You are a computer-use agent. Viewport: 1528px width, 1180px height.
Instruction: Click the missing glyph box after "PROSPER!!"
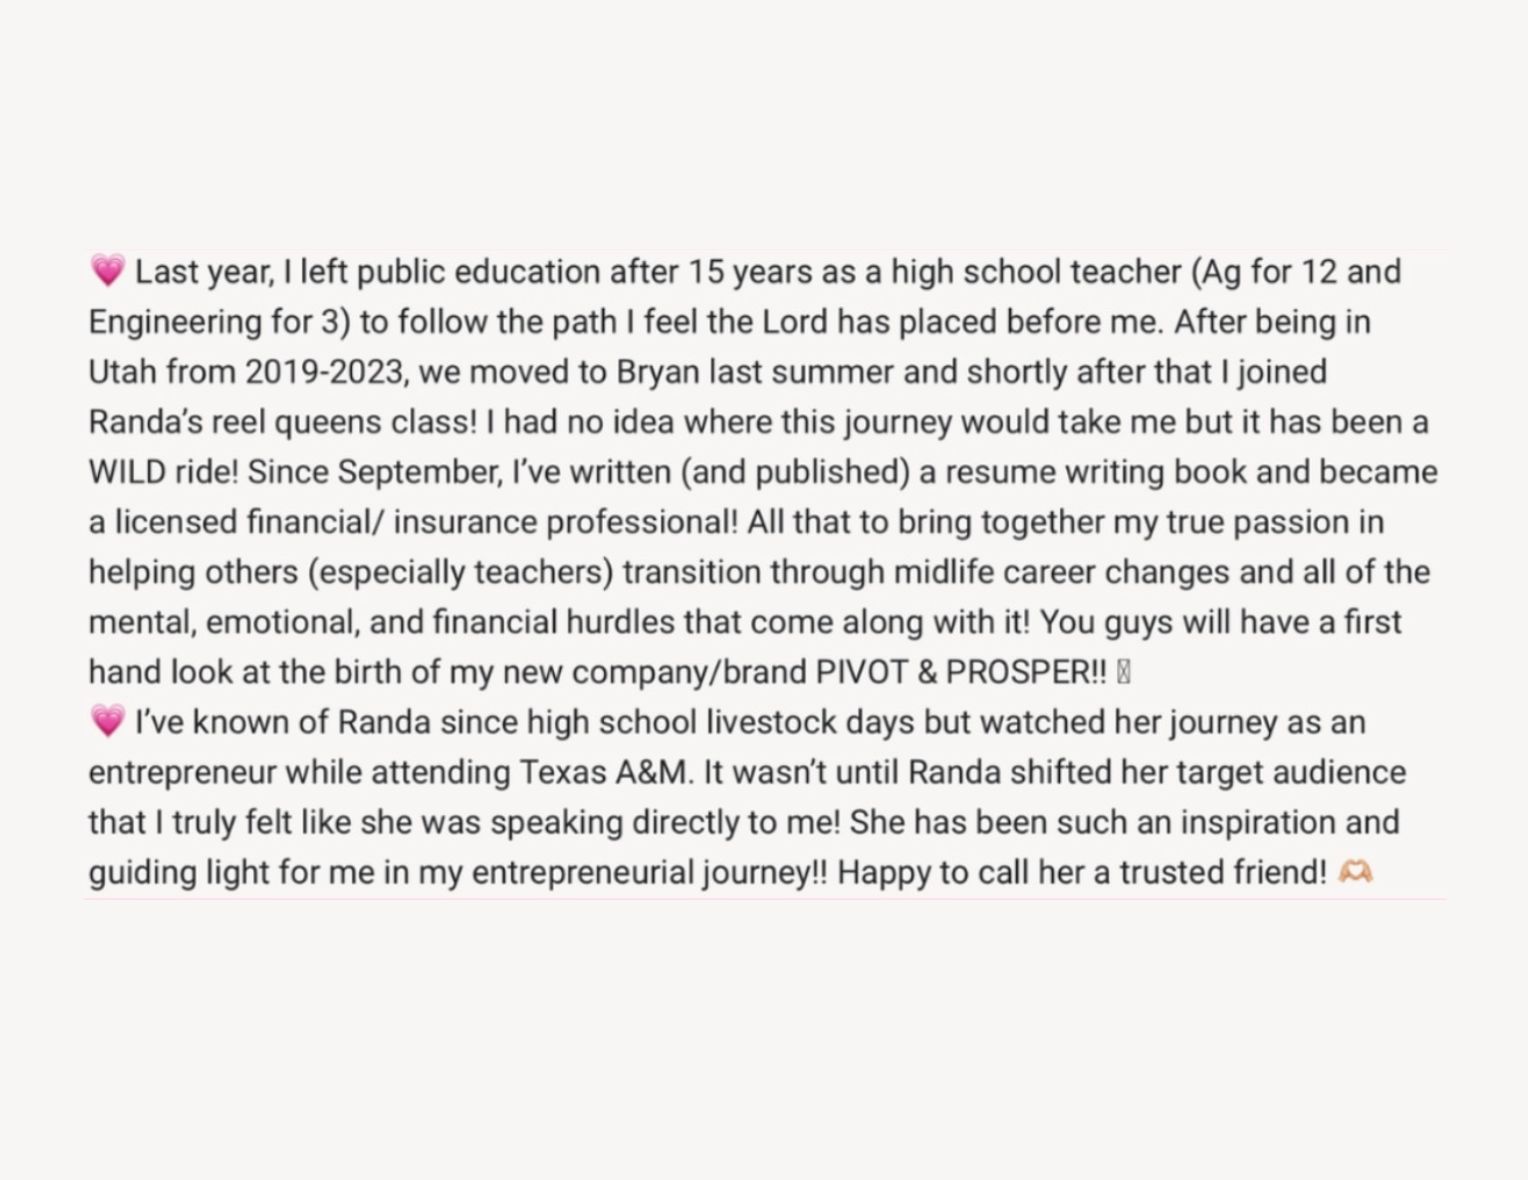(x=1123, y=672)
